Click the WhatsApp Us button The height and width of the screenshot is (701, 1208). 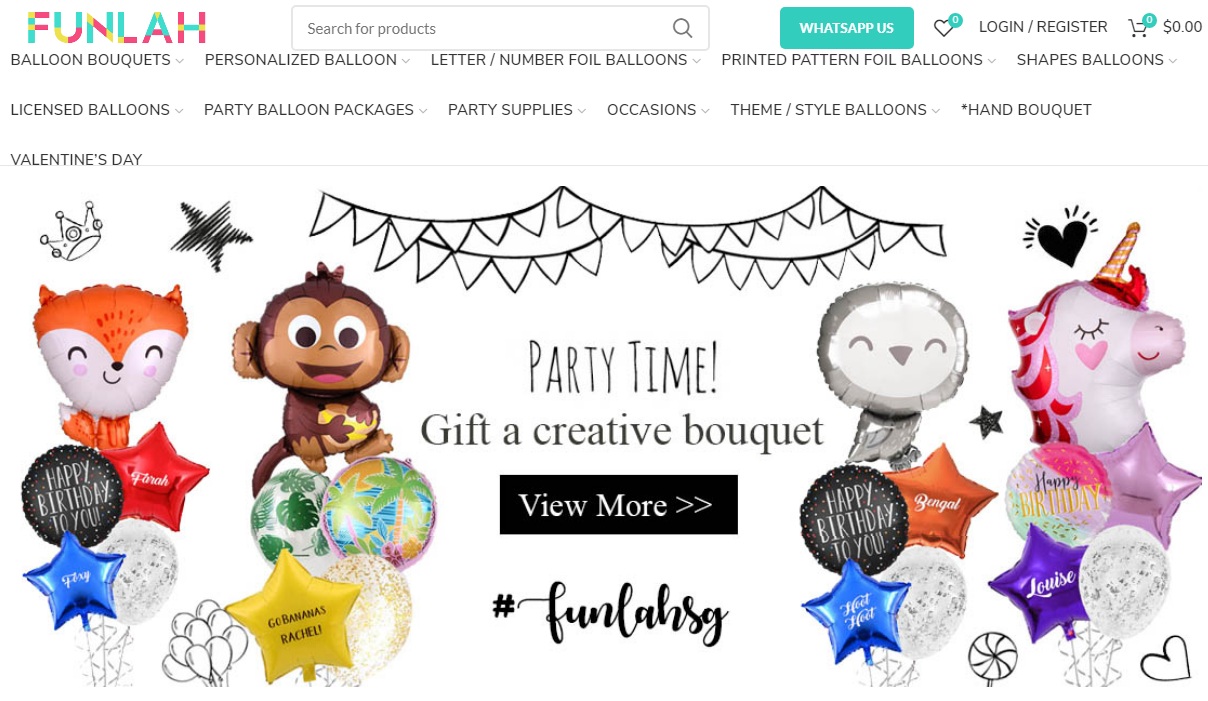[847, 28]
